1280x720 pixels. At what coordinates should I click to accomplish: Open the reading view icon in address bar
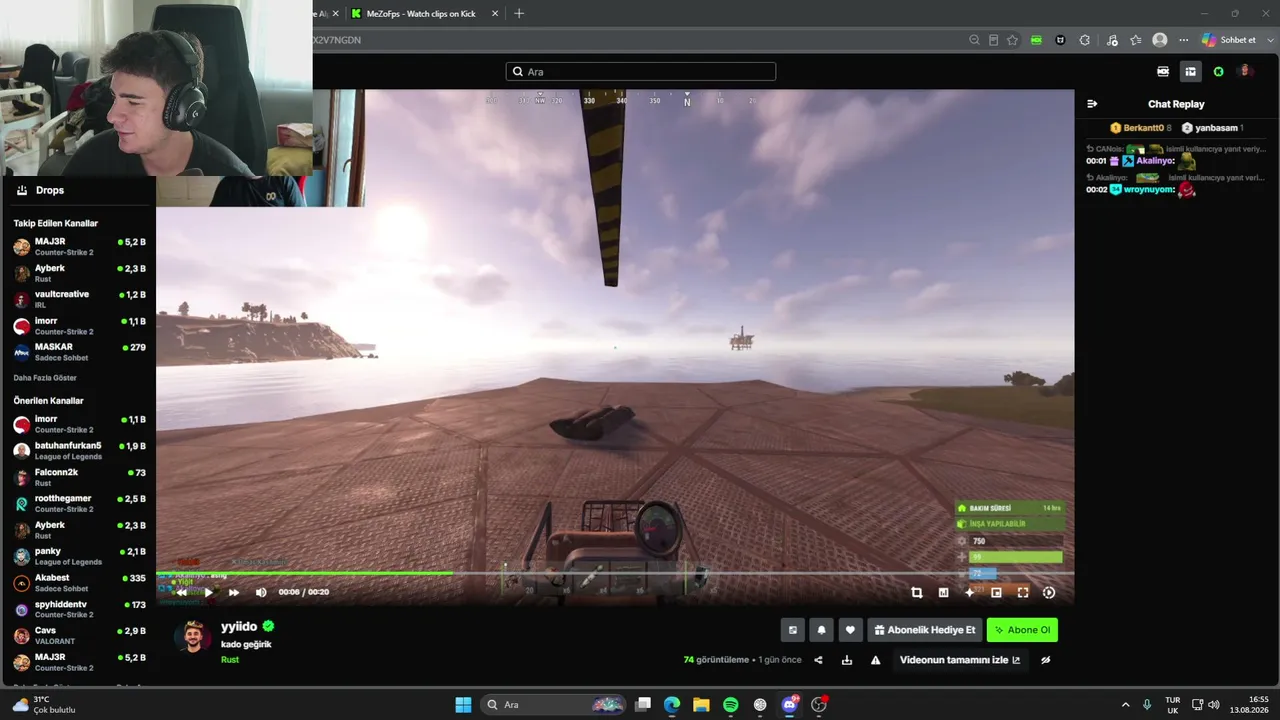click(x=993, y=40)
